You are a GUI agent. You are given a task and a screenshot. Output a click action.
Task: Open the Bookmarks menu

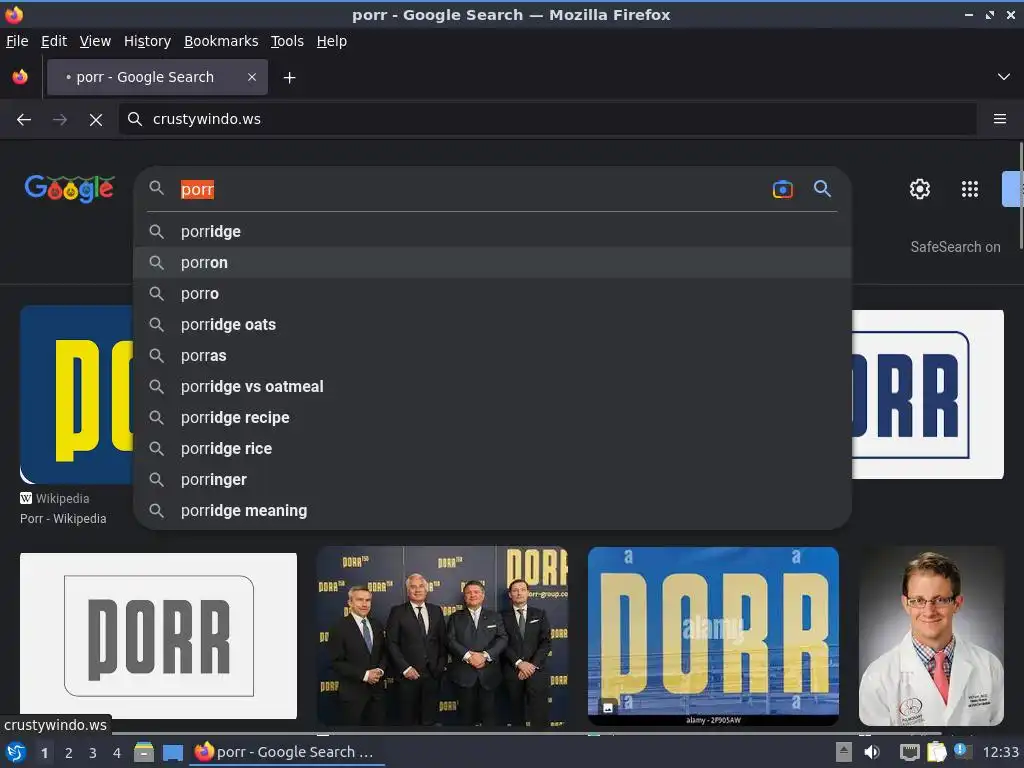221,41
